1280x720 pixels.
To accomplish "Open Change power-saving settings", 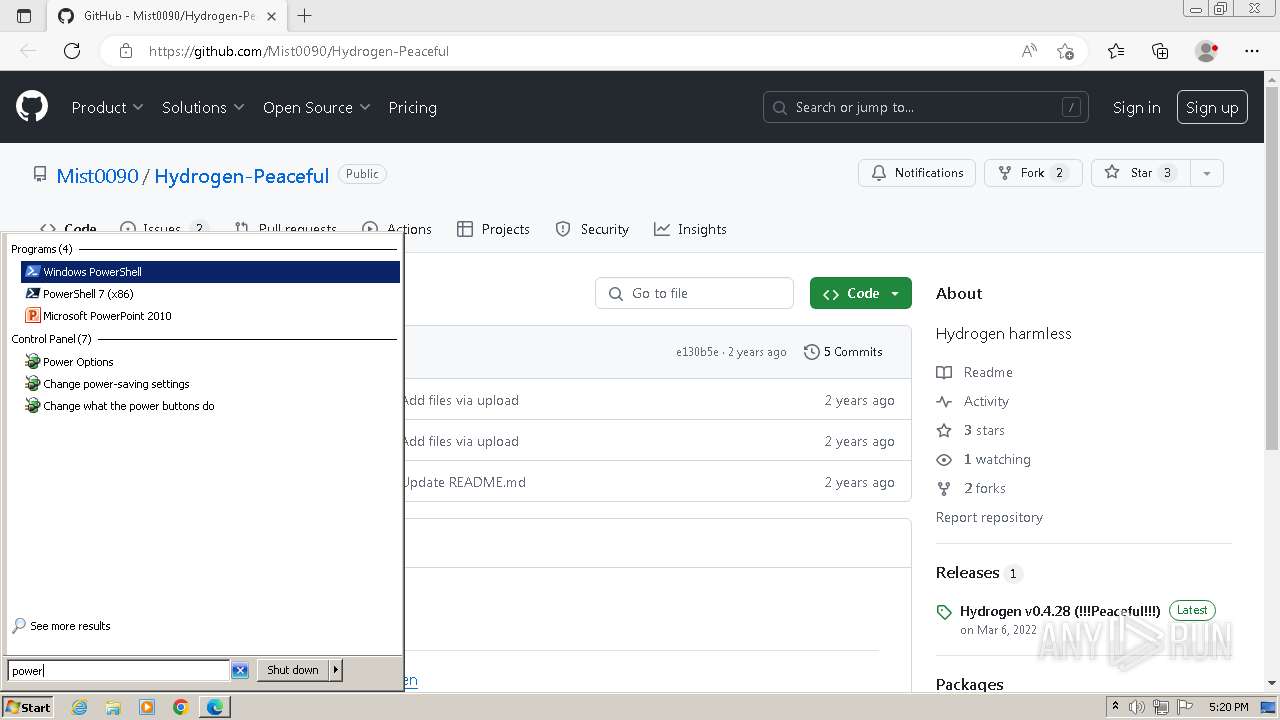I will click(116, 384).
